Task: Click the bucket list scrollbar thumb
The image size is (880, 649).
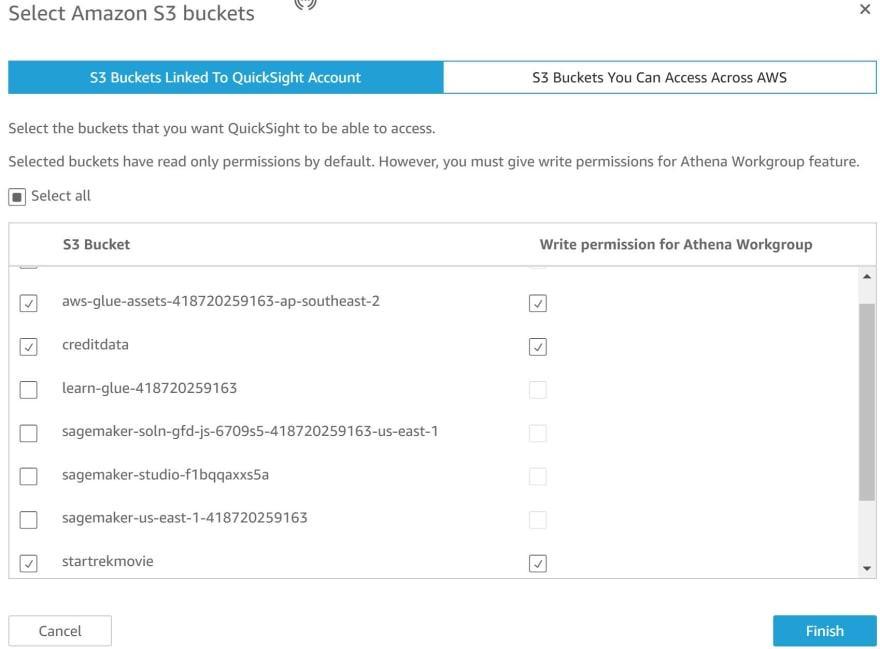Action: (x=867, y=401)
